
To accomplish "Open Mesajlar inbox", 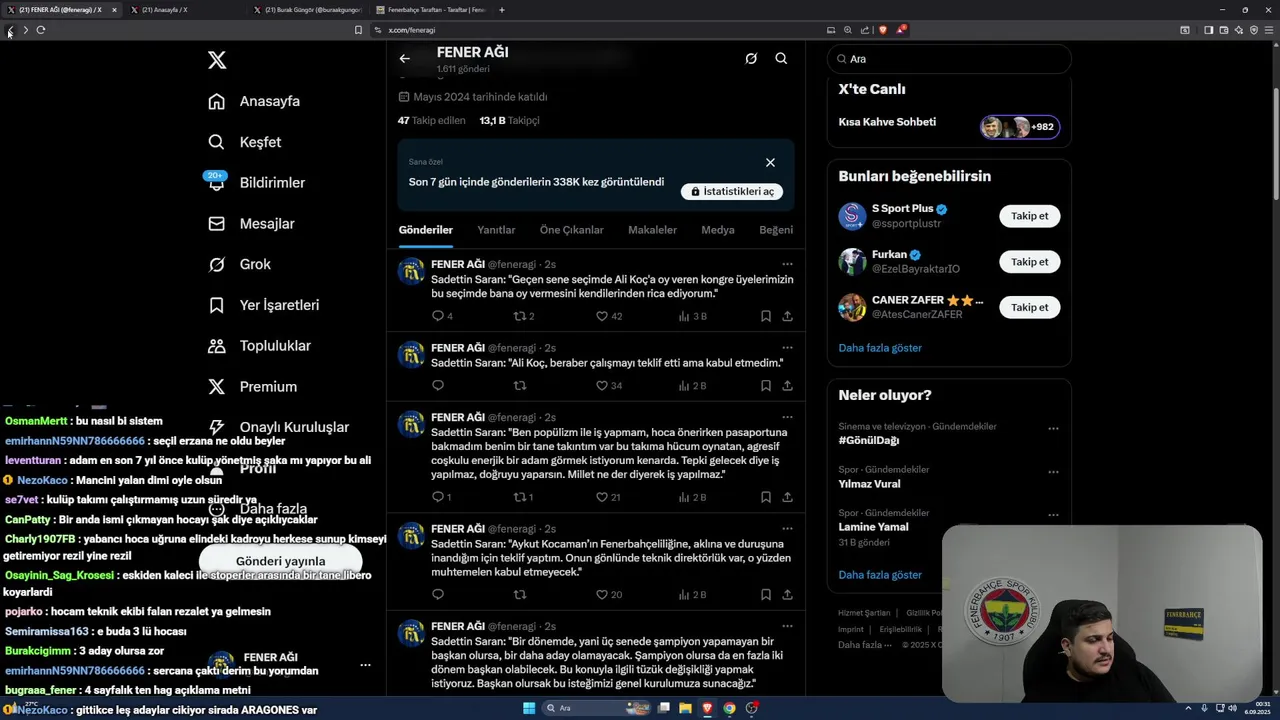I will tap(251, 224).
